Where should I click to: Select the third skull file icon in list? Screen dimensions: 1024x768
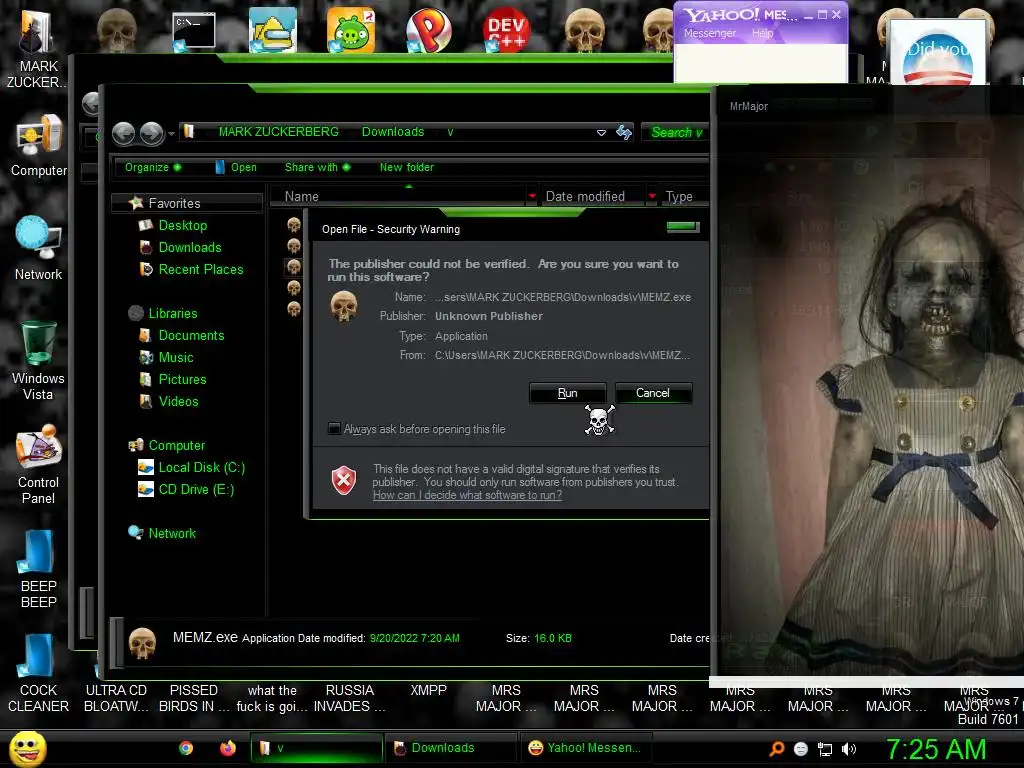294,266
